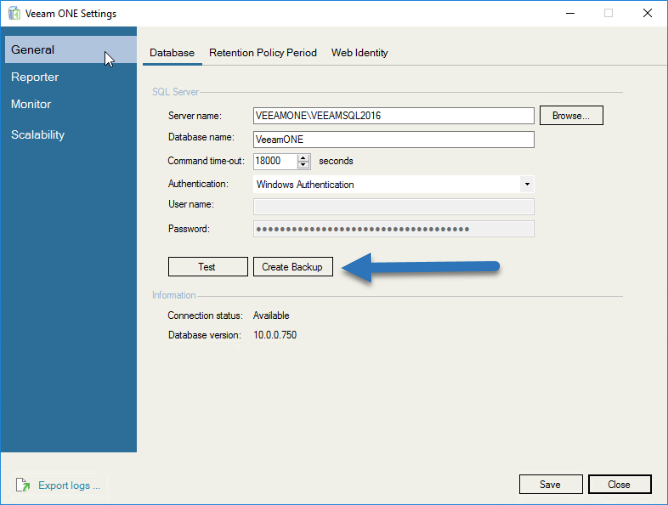Decrease command time-out with down arrow
This screenshot has height=505, width=668.
point(303,165)
